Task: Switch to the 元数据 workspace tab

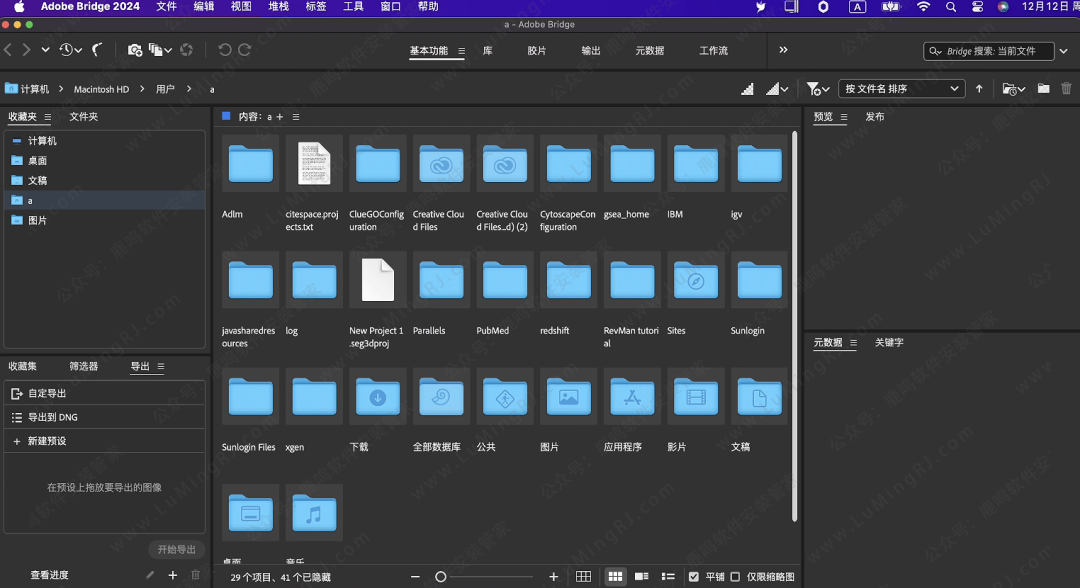Action: click(x=649, y=50)
